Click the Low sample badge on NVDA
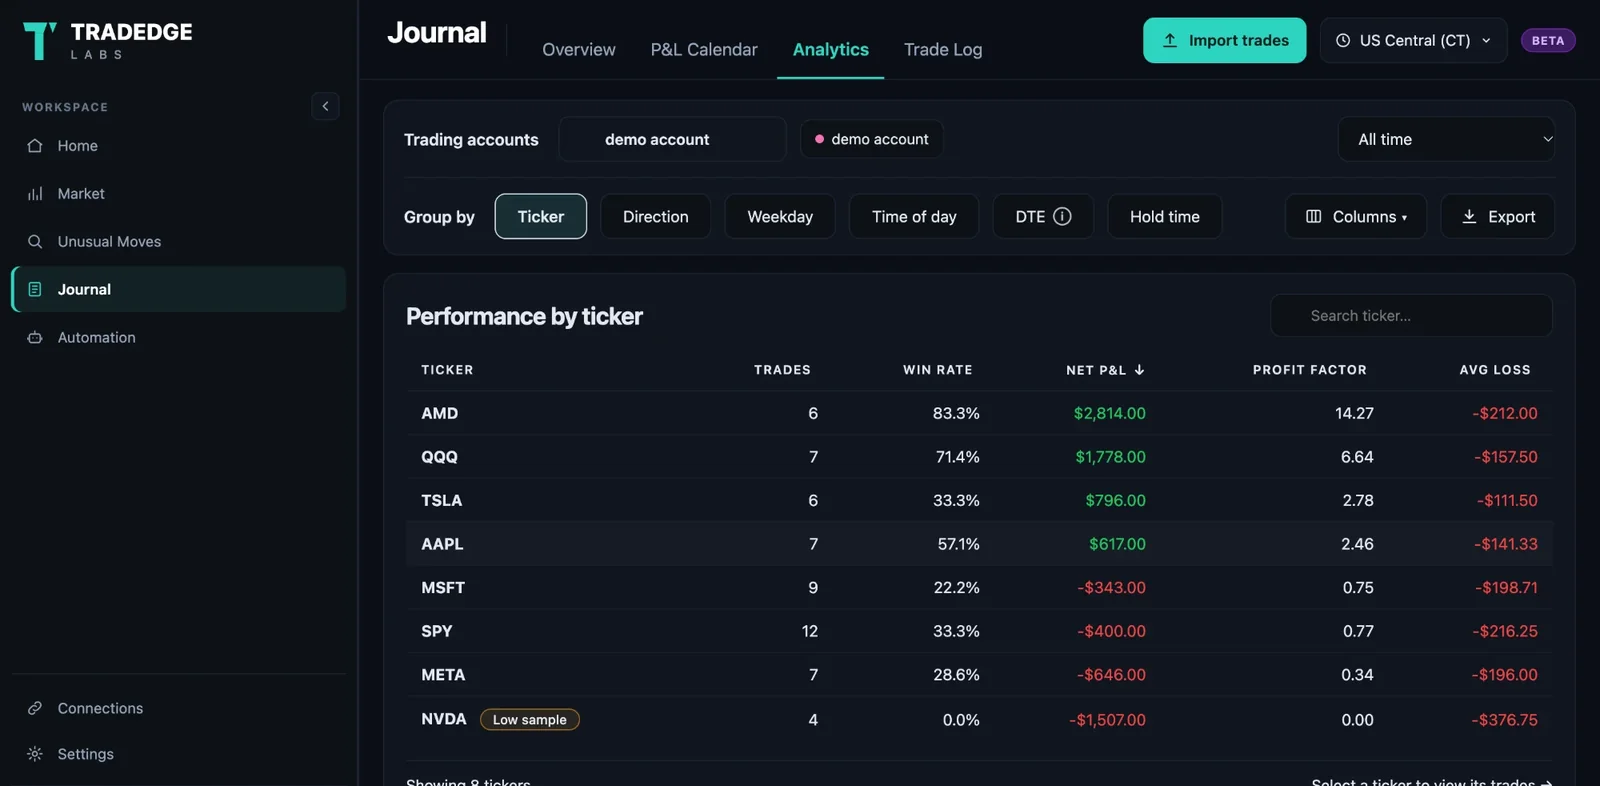 (530, 720)
